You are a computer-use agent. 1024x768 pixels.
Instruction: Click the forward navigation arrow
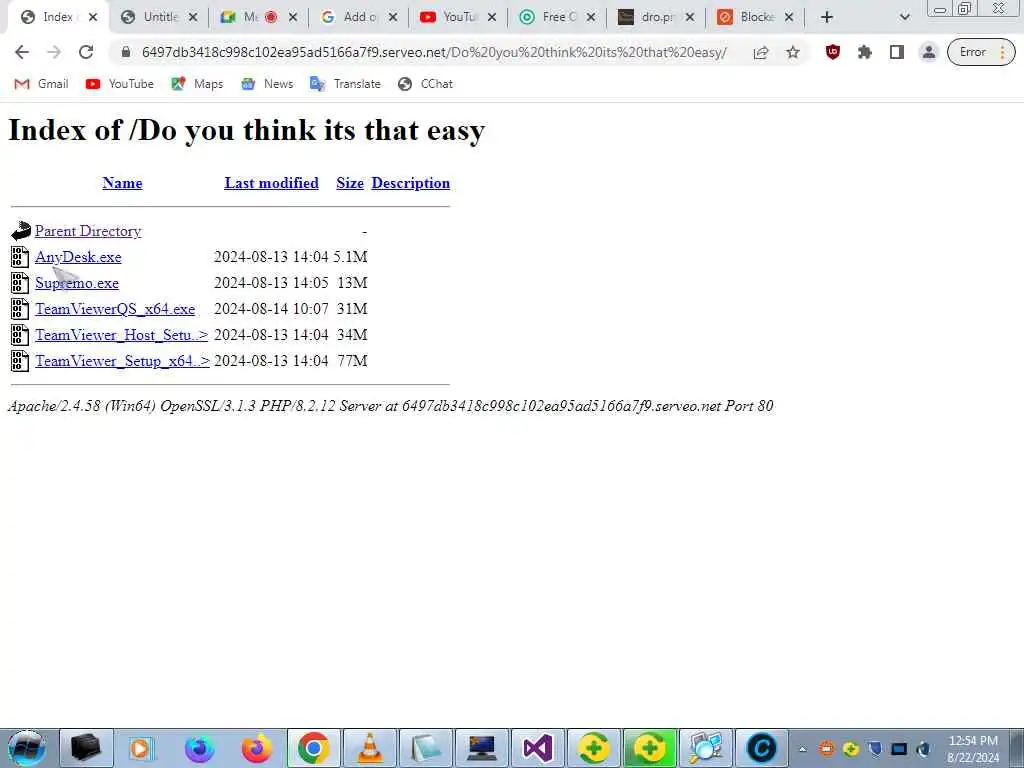click(54, 52)
